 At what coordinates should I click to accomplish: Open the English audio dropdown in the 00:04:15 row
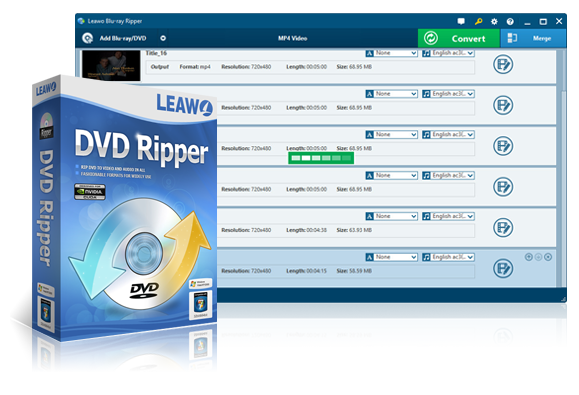(x=453, y=257)
